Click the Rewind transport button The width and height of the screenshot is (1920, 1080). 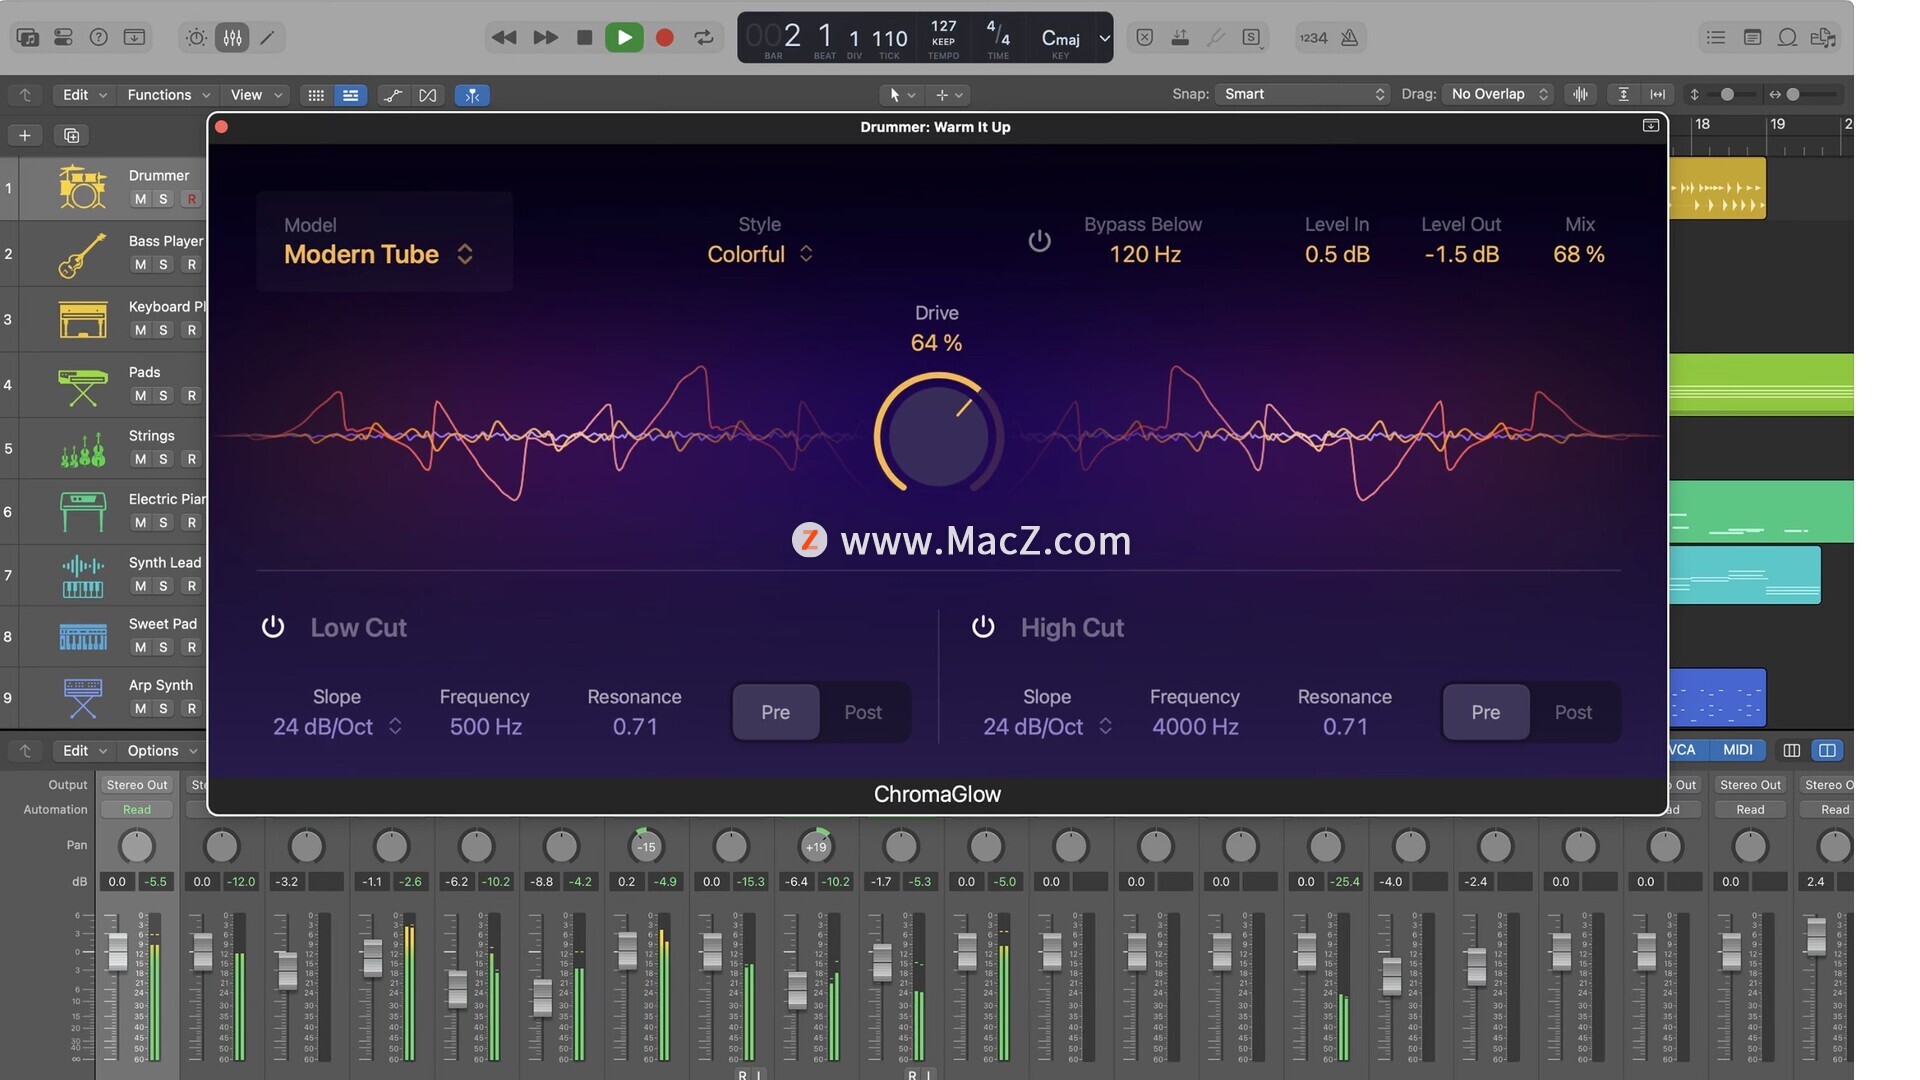coord(504,38)
